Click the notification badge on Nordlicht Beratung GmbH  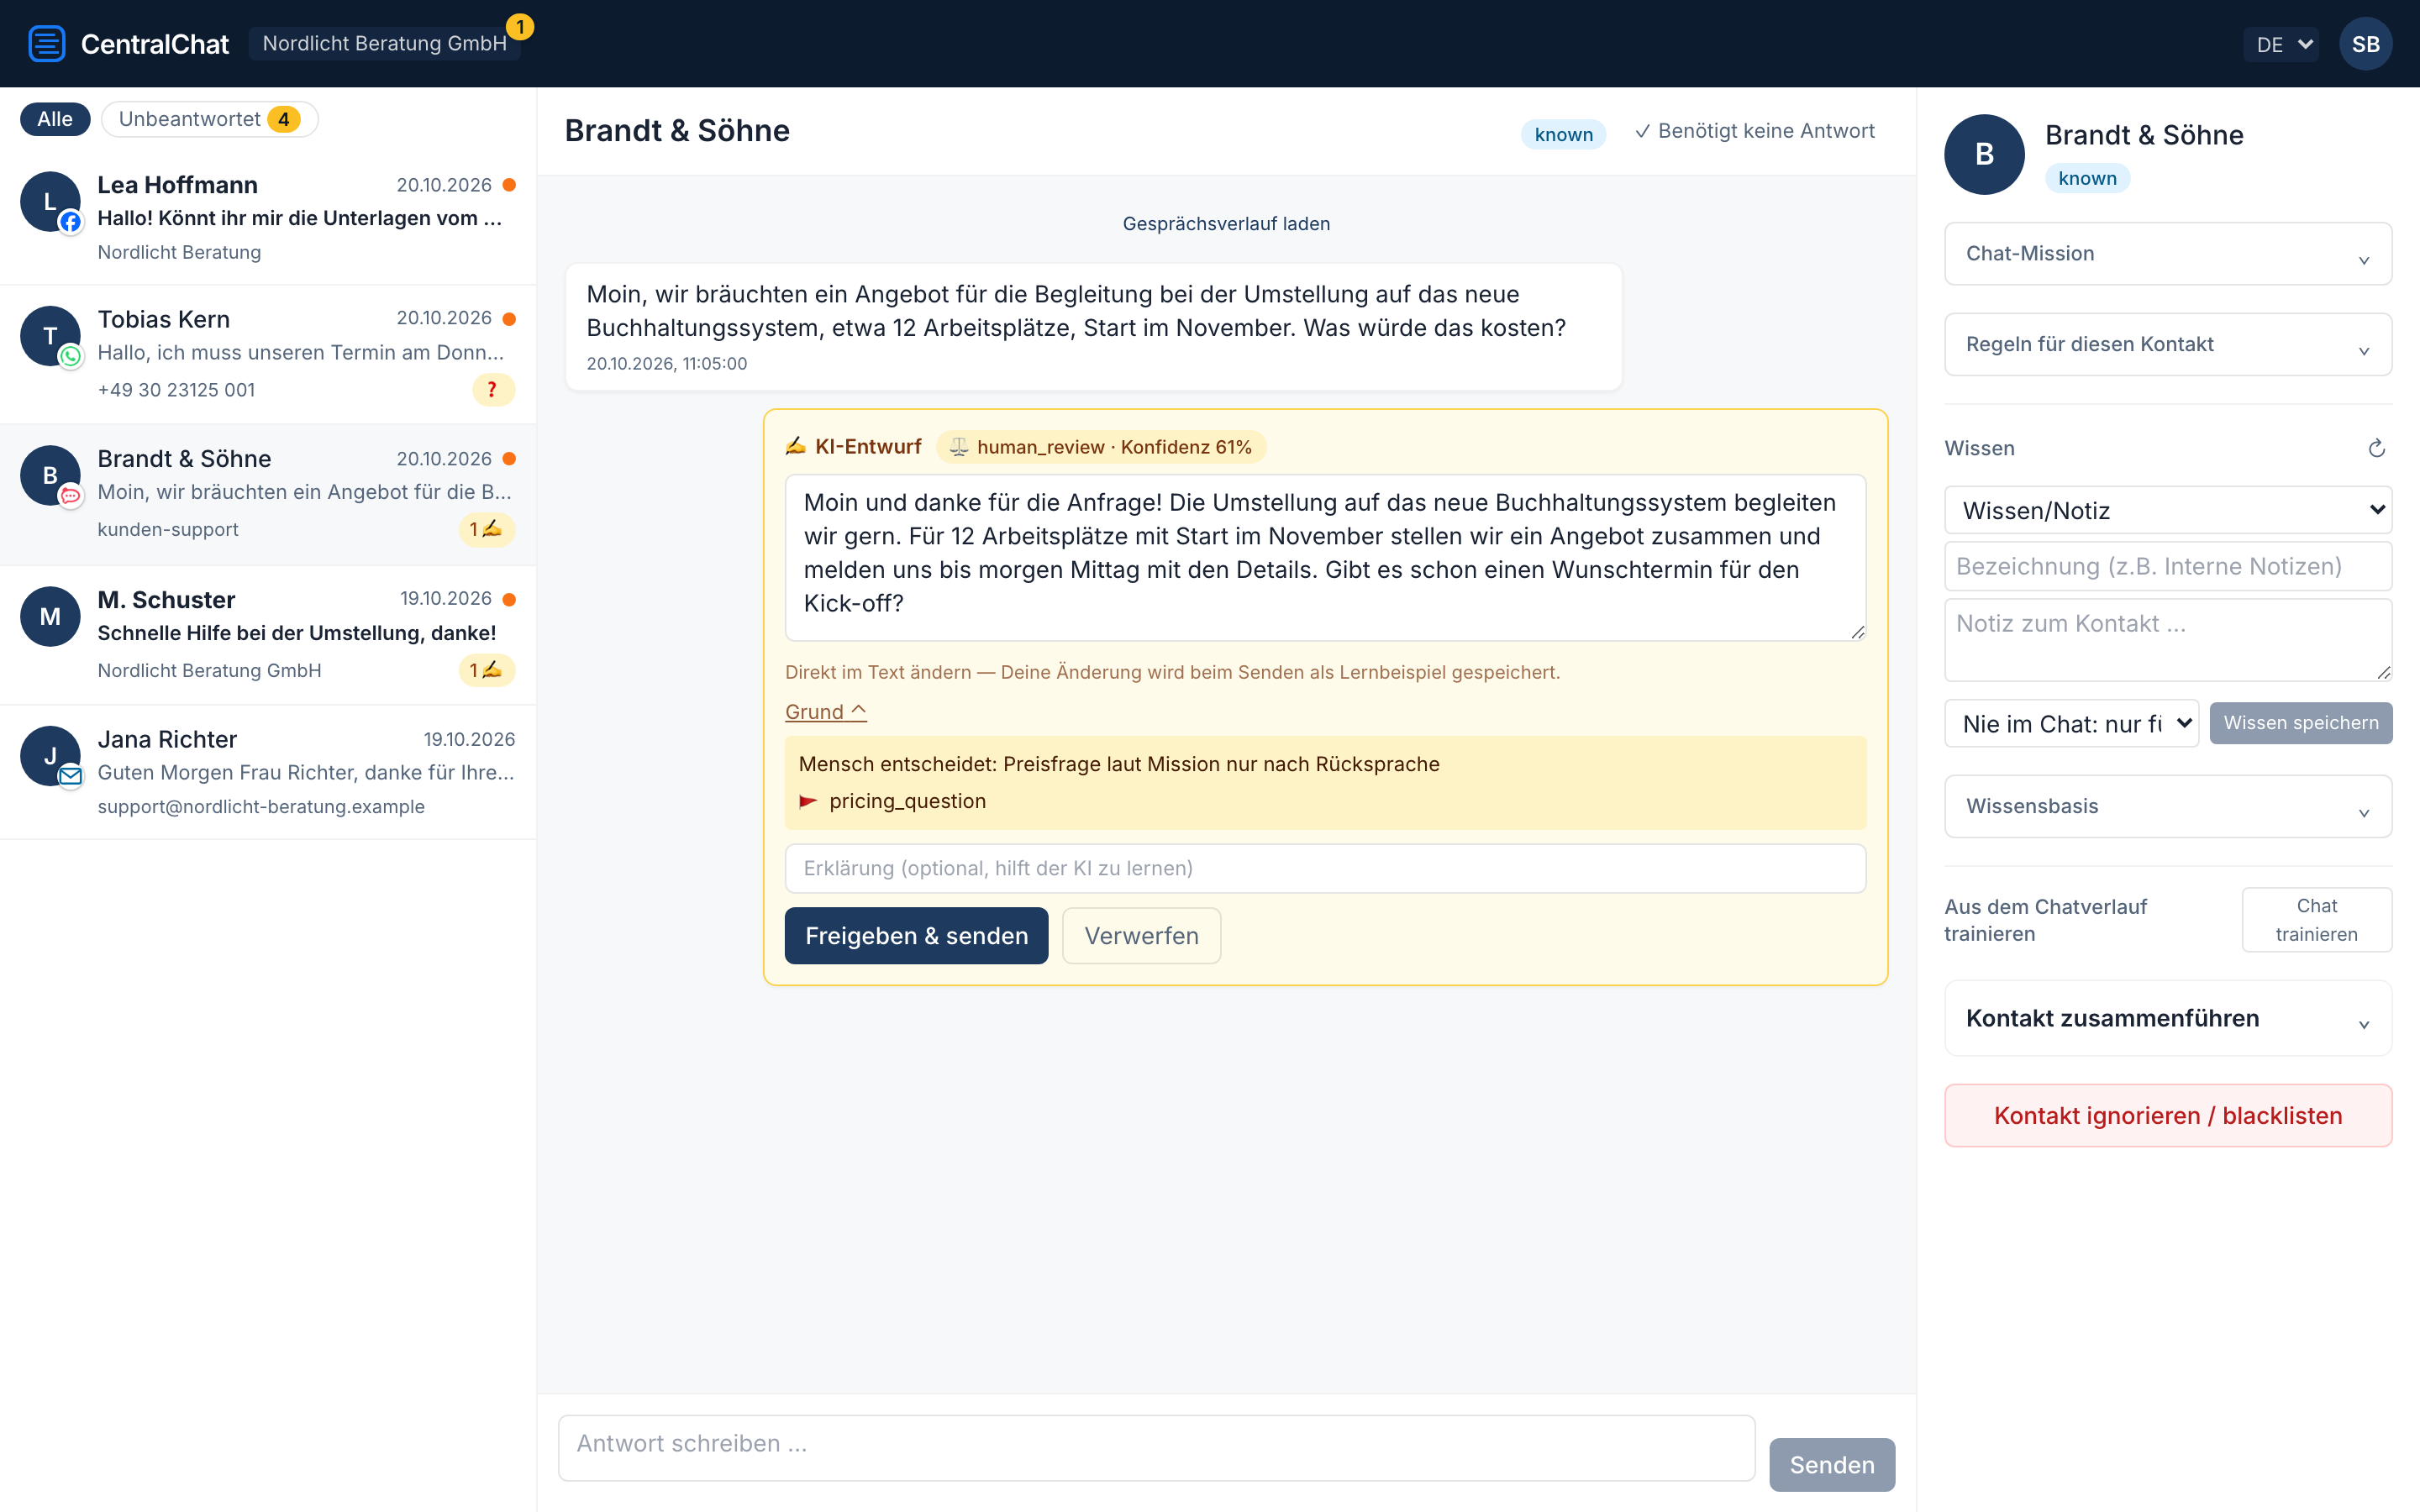click(x=520, y=27)
